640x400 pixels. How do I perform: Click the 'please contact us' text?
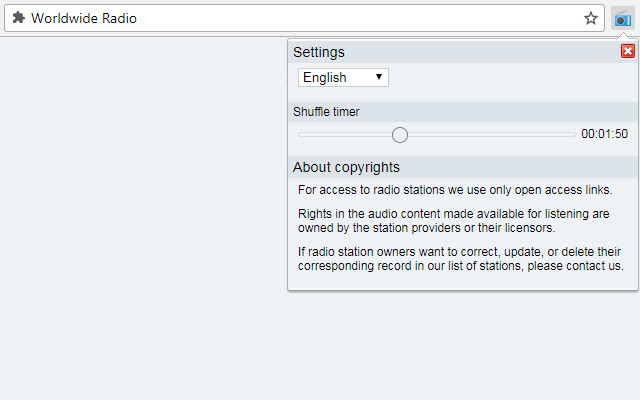pos(574,266)
